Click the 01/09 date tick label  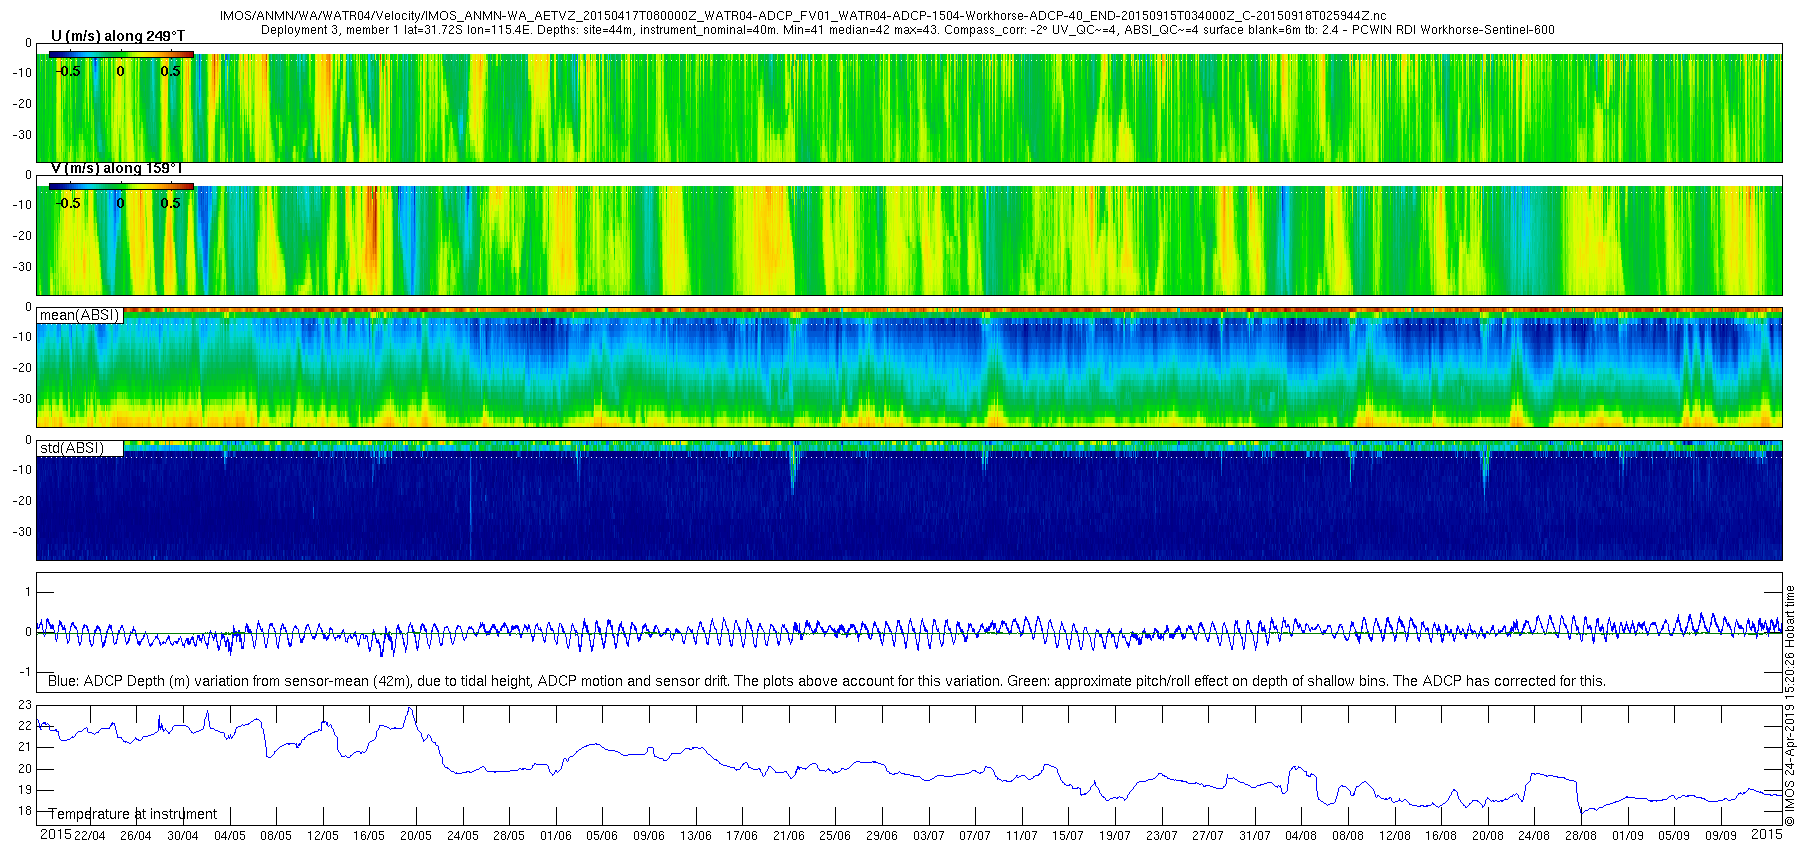1628,836
